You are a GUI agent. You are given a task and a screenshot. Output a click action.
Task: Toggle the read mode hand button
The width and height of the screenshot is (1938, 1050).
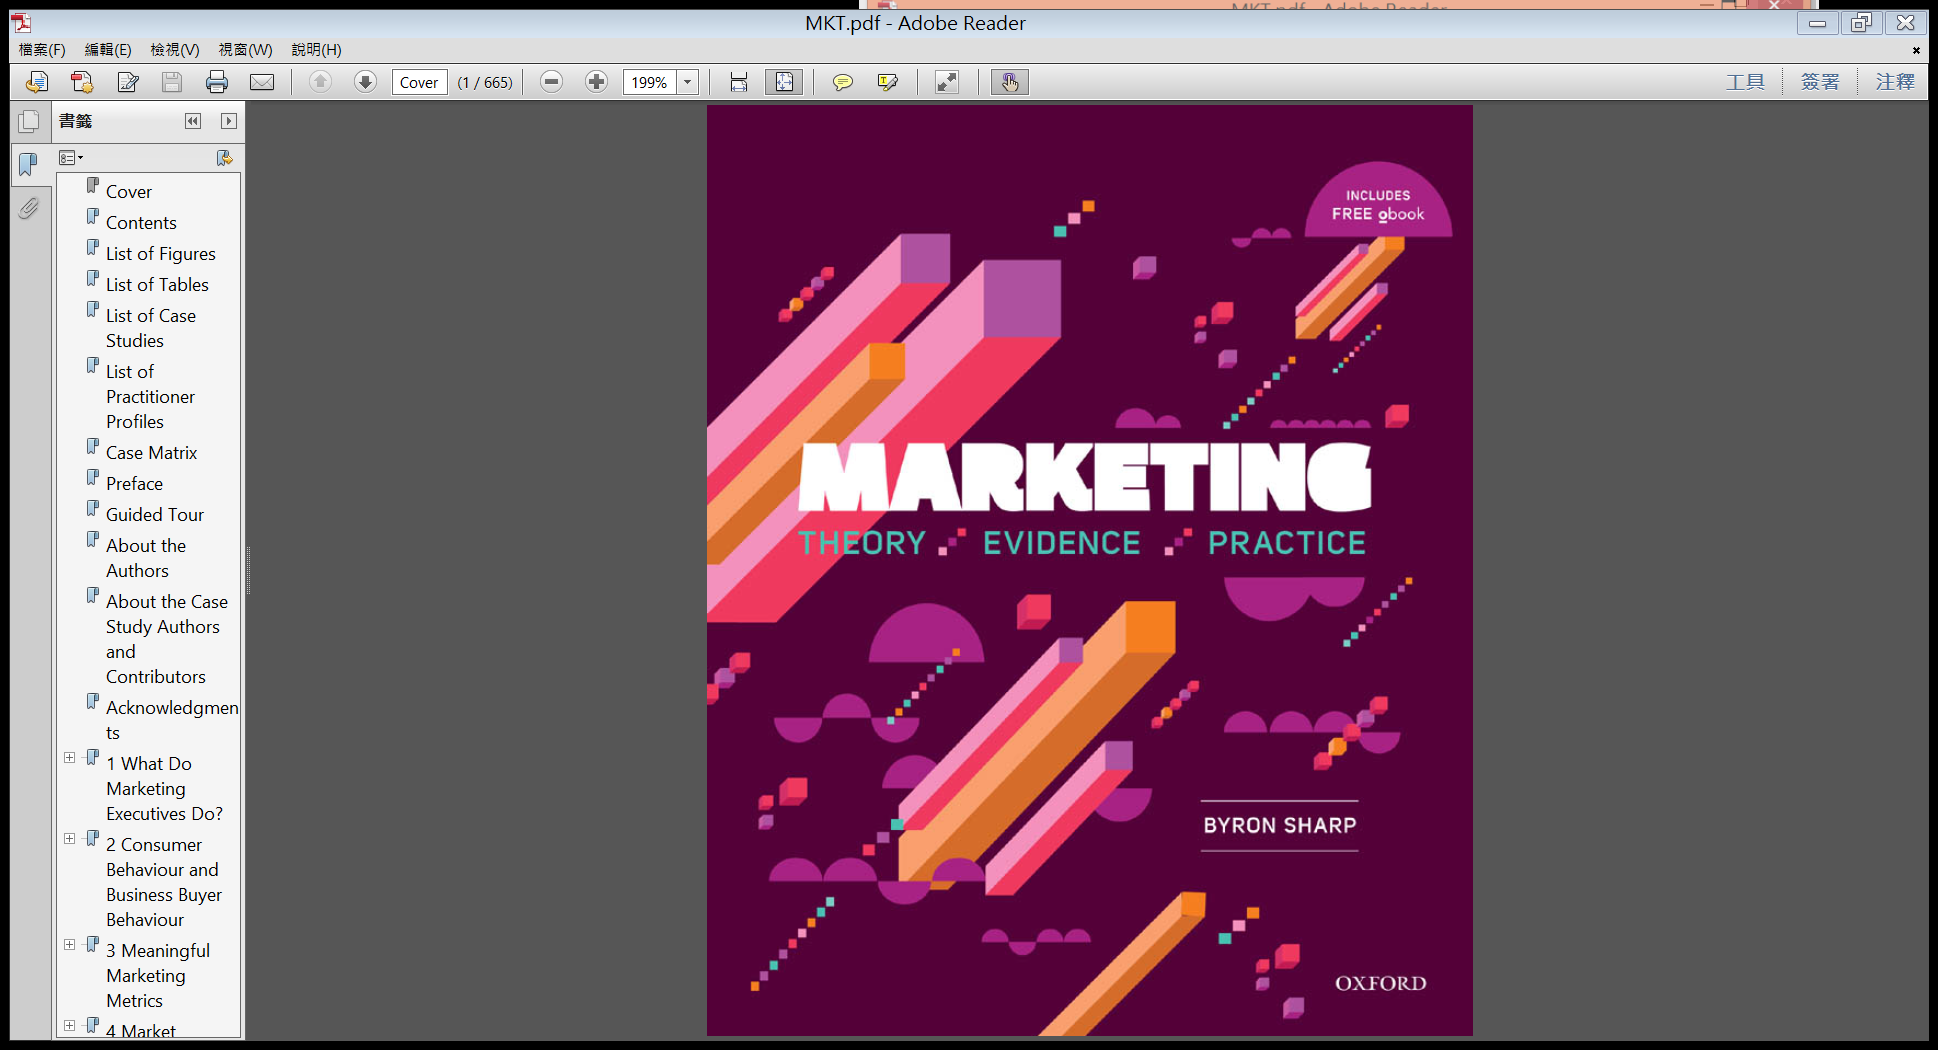[1010, 82]
